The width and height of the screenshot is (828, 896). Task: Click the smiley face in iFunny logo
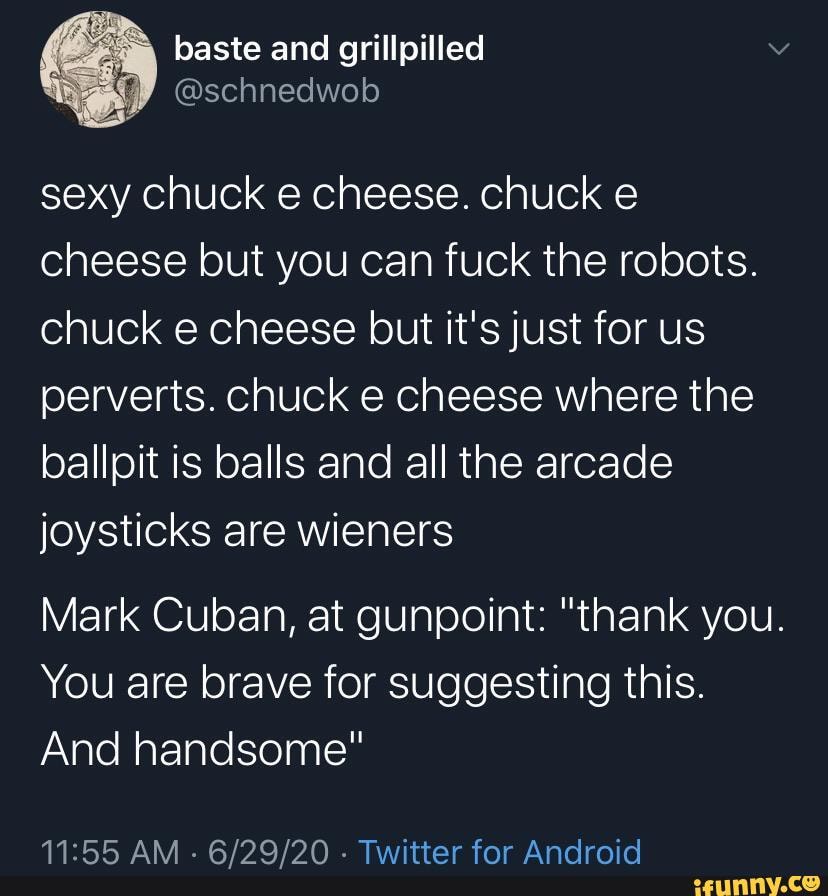click(811, 881)
